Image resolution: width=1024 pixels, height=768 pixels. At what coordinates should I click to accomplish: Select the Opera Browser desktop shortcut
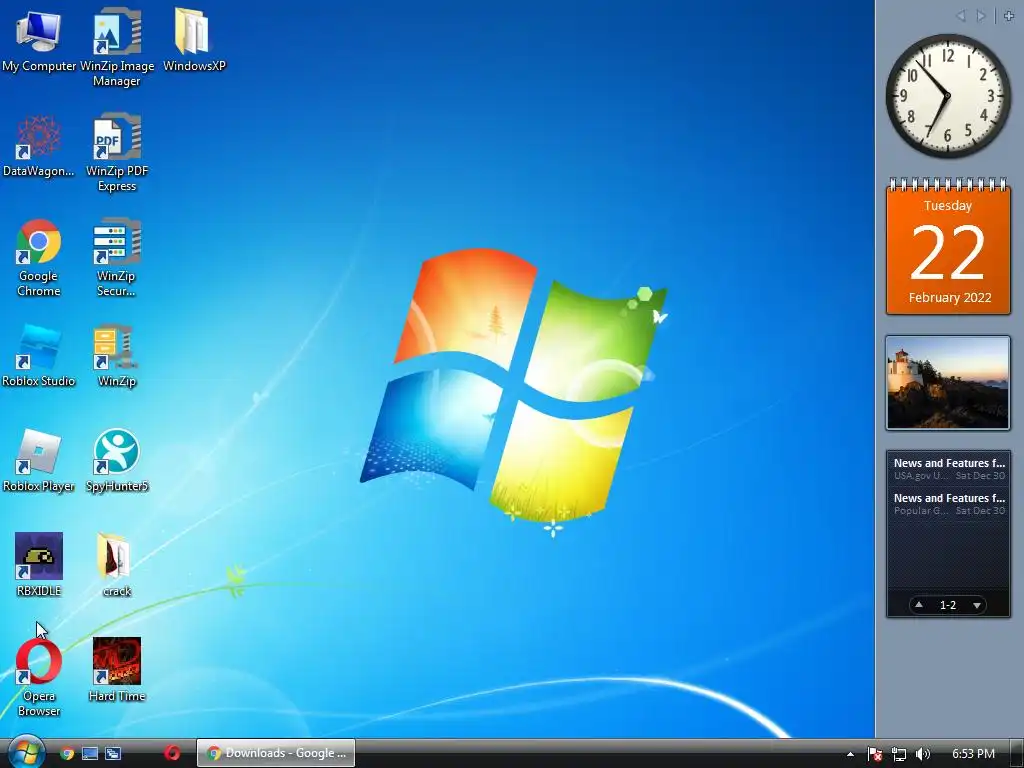pos(39,678)
